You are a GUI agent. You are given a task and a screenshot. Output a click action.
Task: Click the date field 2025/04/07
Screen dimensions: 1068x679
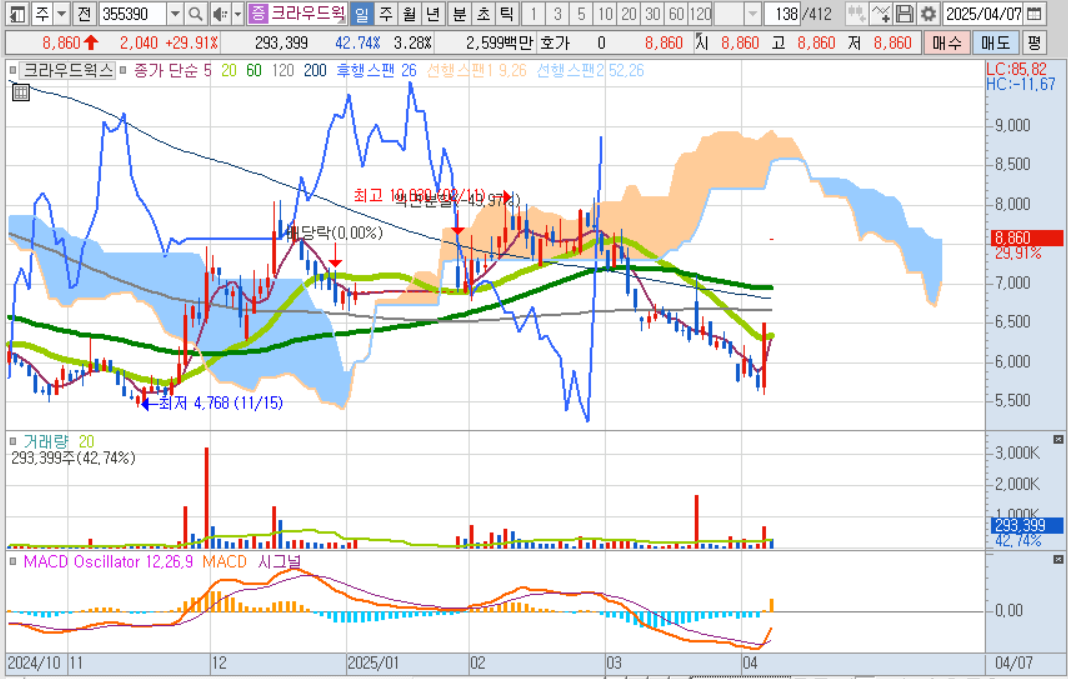point(983,13)
